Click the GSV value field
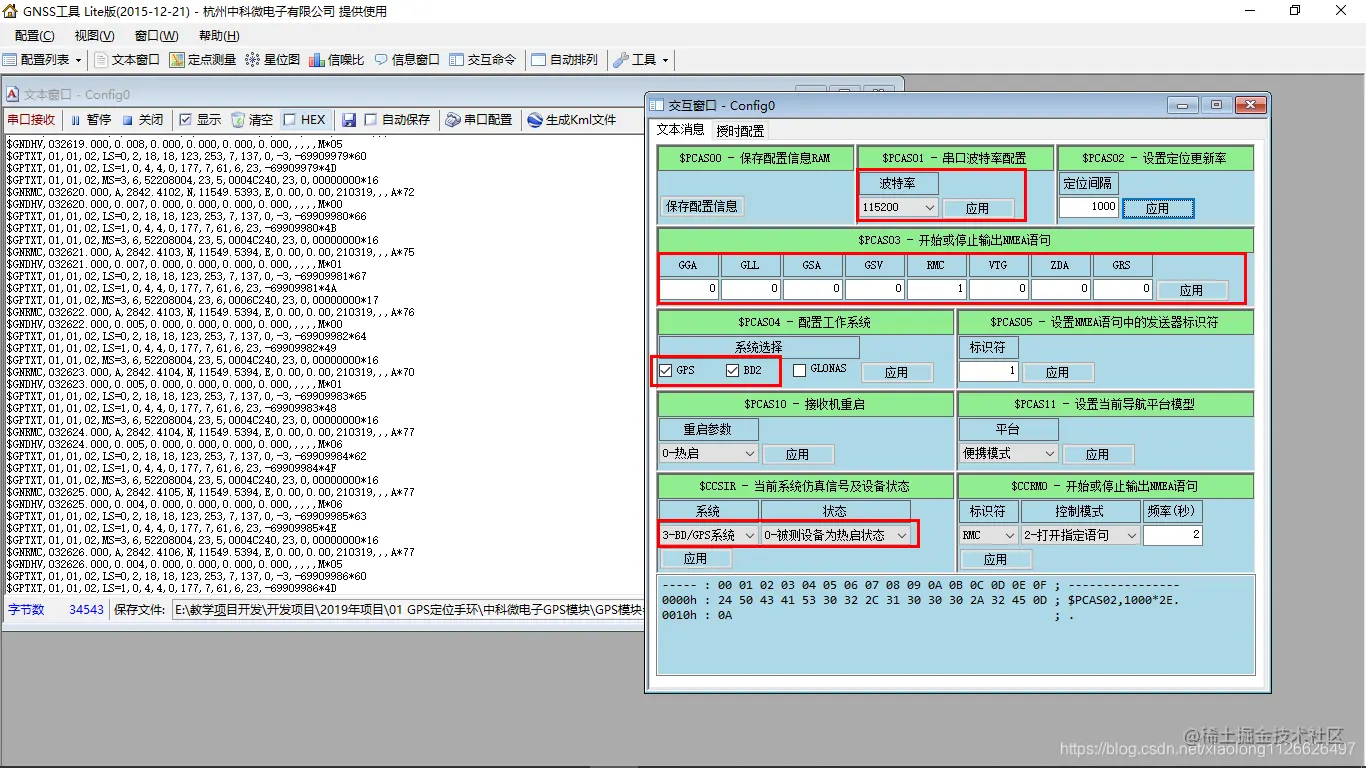This screenshot has height=768, width=1366. [x=874, y=289]
